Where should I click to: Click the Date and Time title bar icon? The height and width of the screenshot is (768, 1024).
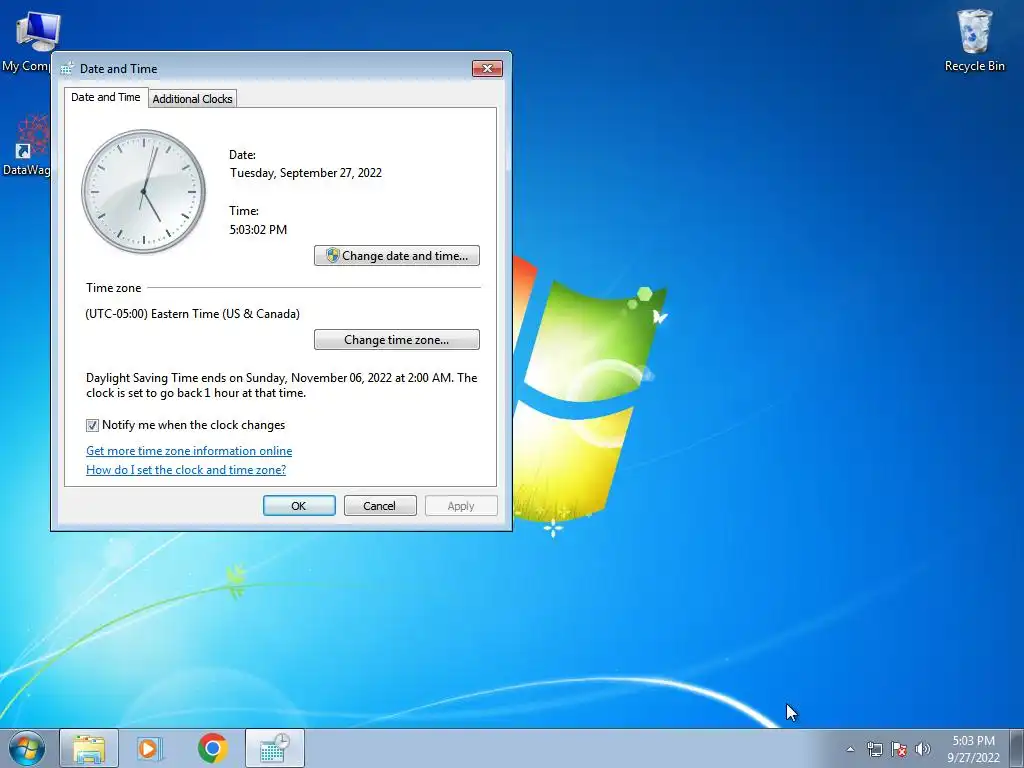click(x=67, y=69)
